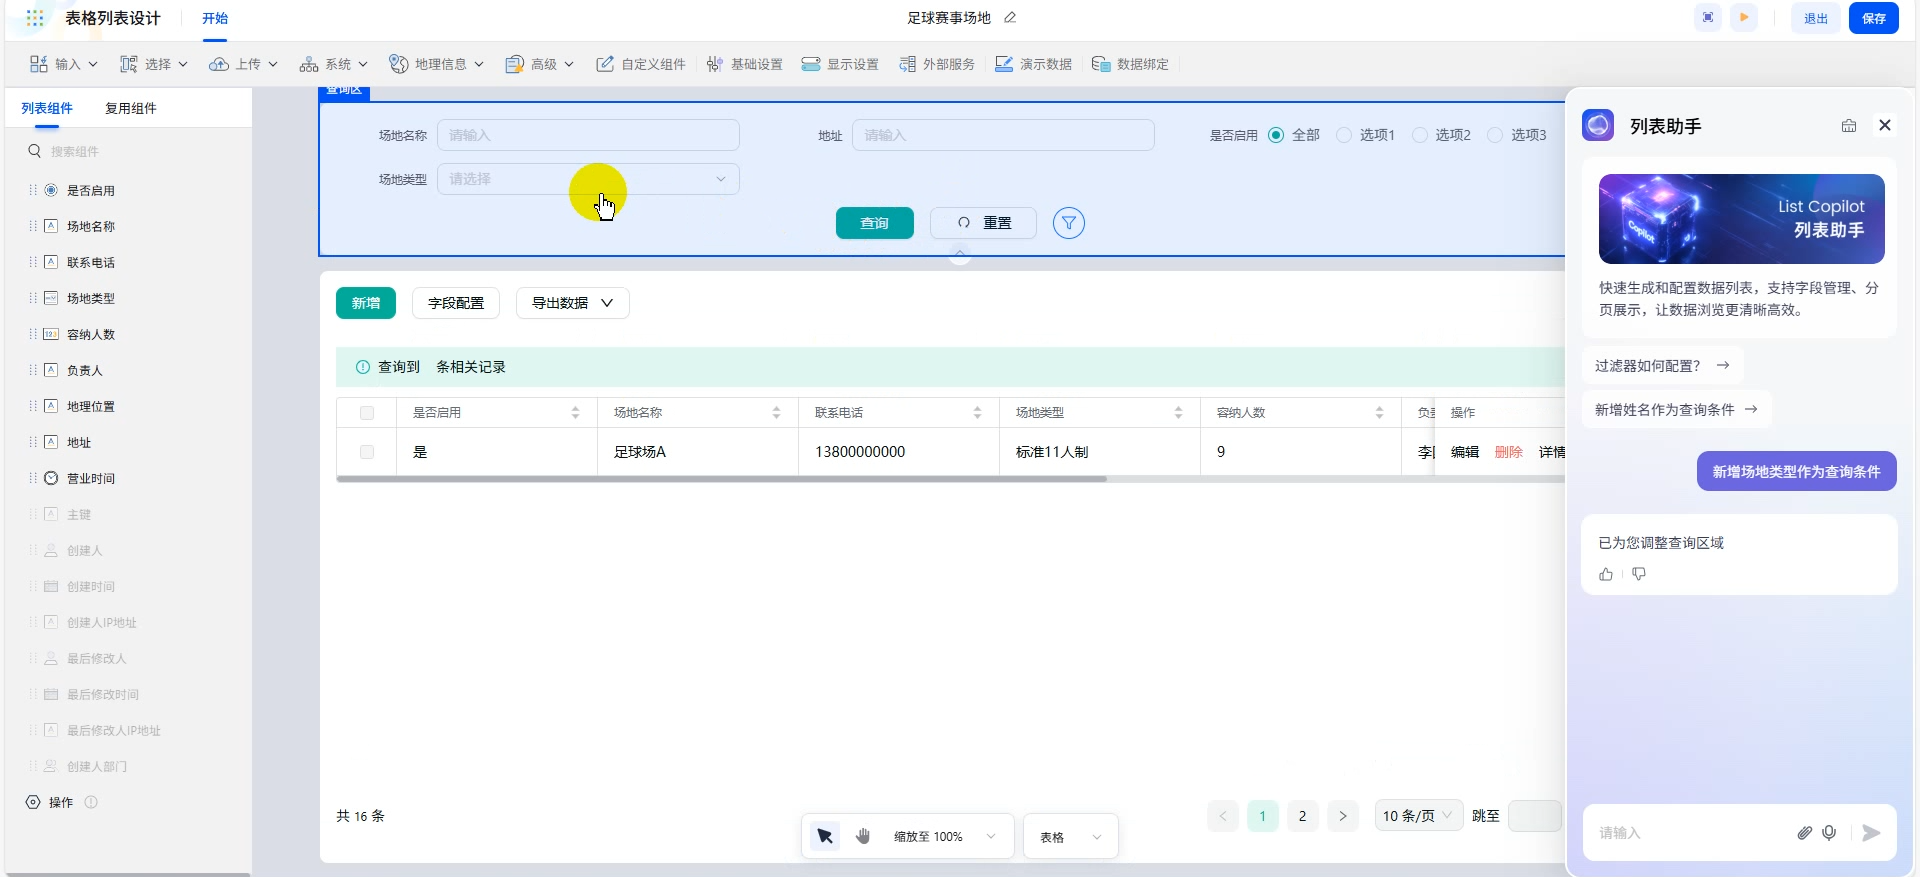Select the 选项2 radio option
The height and width of the screenshot is (877, 1920).
(x=1420, y=135)
